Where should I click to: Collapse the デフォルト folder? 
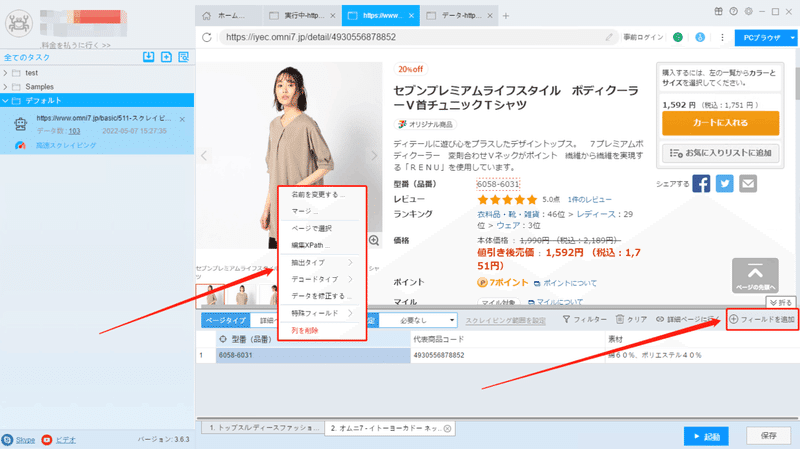5,101
